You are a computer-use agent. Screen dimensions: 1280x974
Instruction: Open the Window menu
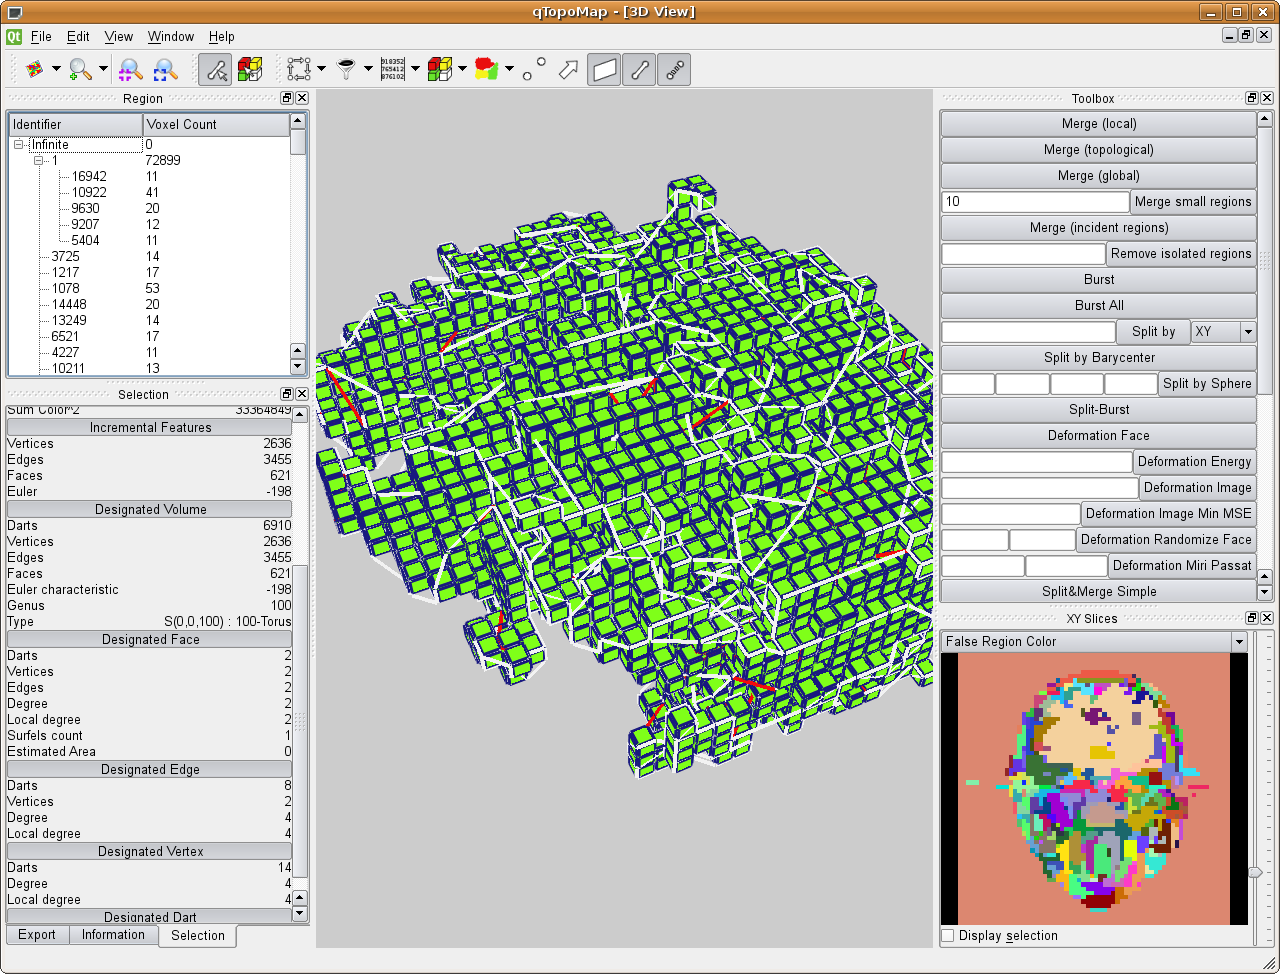click(x=170, y=37)
